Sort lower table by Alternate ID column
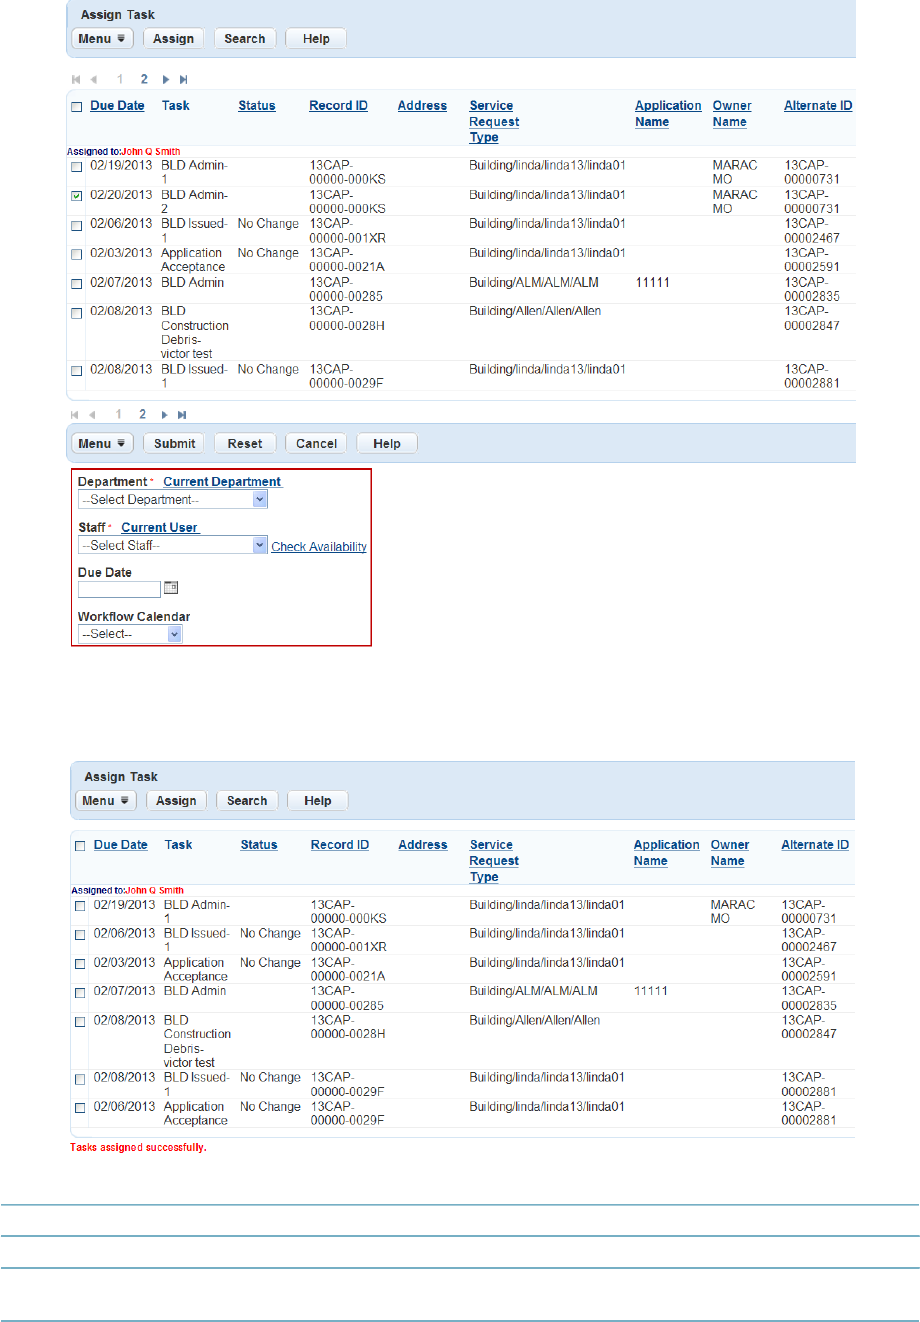This screenshot has height=1322, width=920. [815, 845]
